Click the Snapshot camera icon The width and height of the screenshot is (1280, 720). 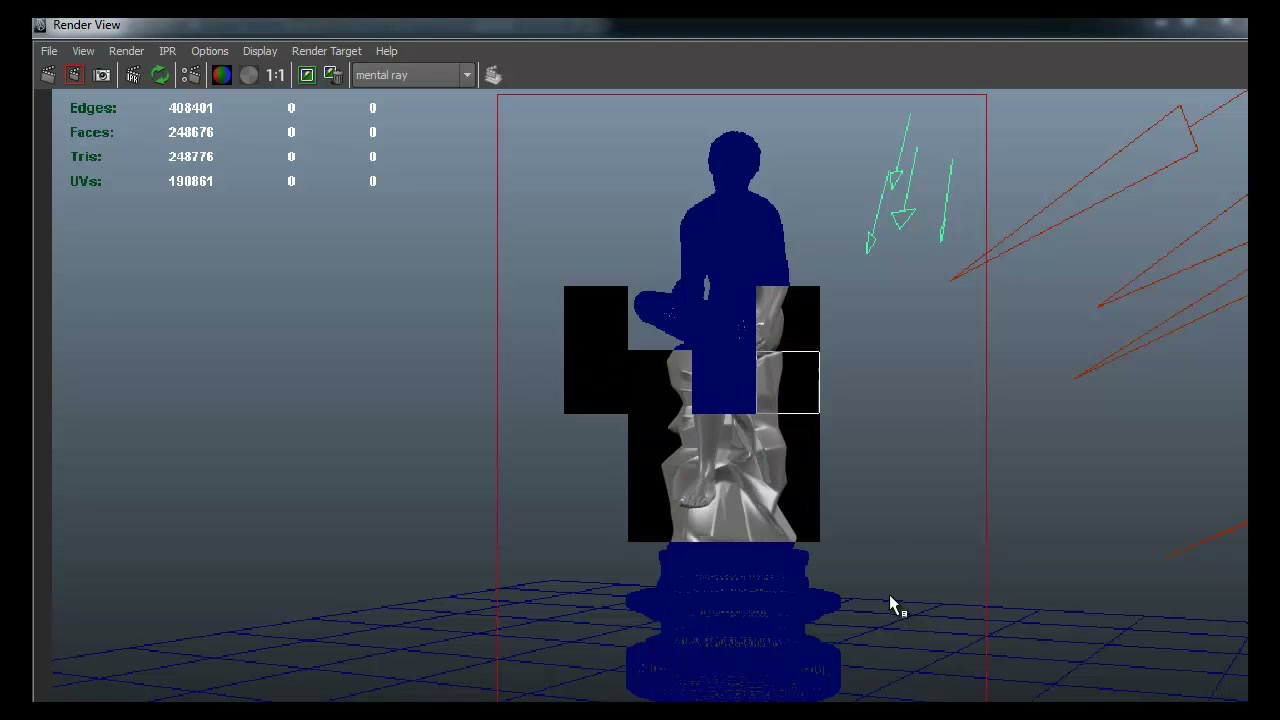click(x=102, y=75)
